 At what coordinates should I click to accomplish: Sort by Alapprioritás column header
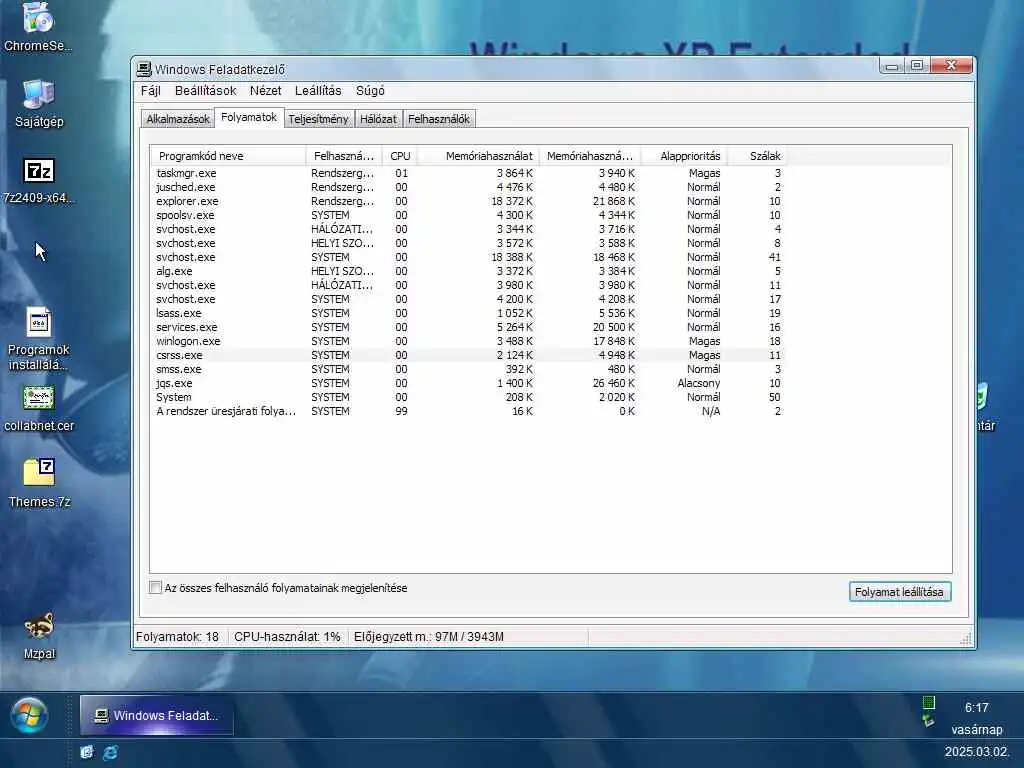(x=684, y=155)
